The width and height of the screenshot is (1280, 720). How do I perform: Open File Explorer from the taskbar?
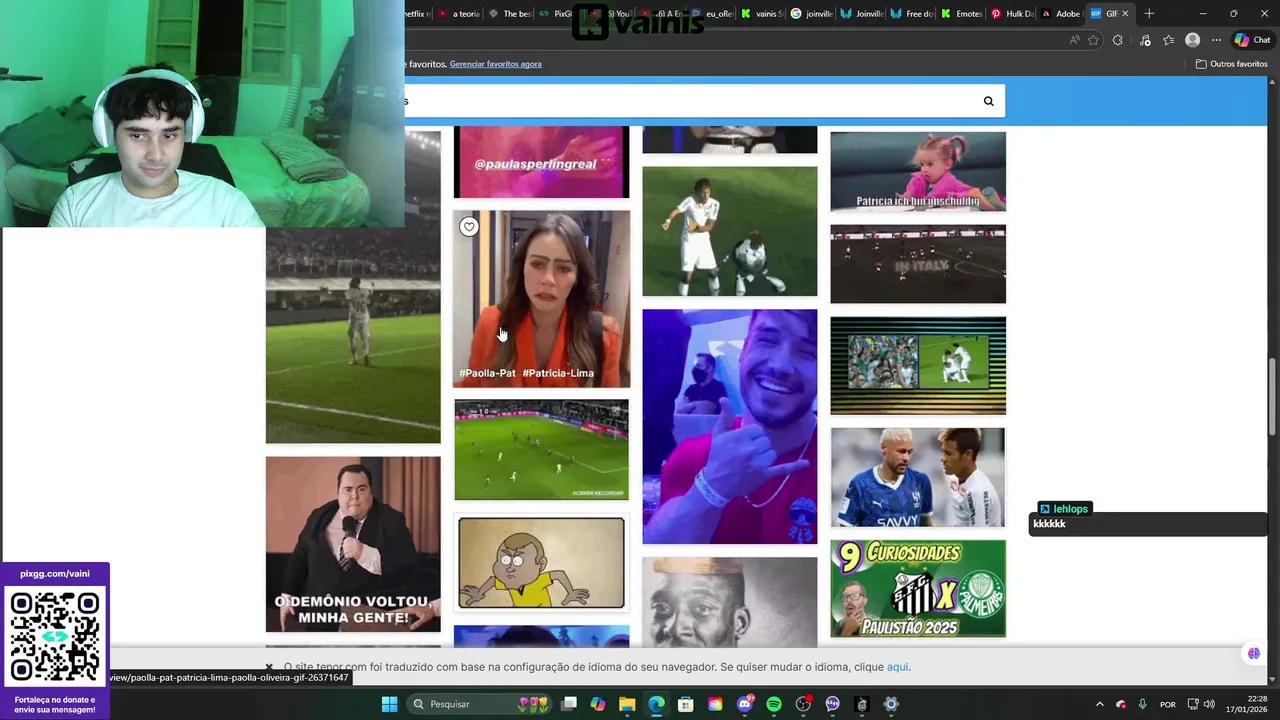pos(627,704)
